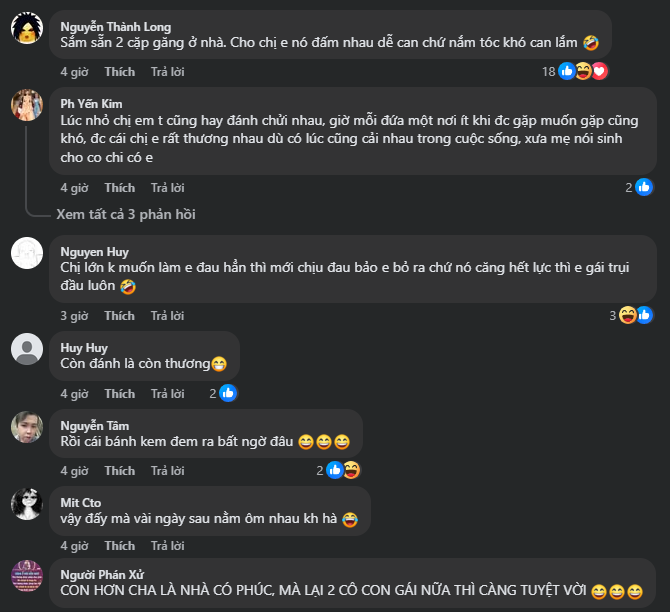Open Nguyễn Tâm's profile avatar

tap(26, 427)
